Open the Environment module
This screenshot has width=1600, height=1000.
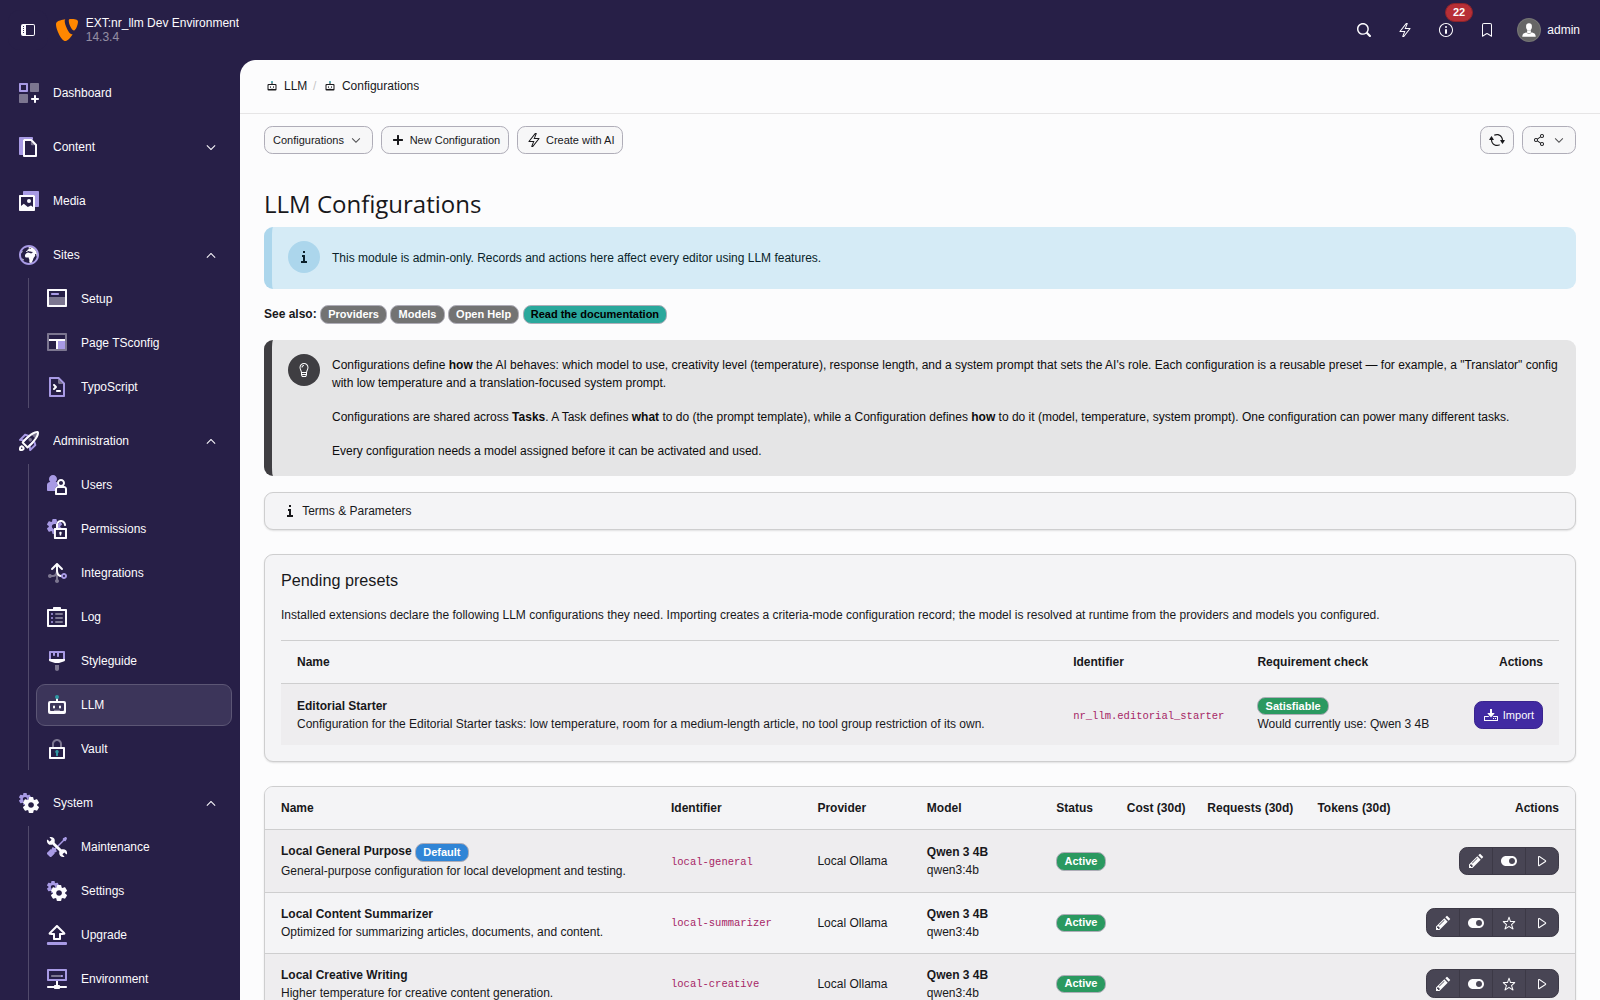134,979
